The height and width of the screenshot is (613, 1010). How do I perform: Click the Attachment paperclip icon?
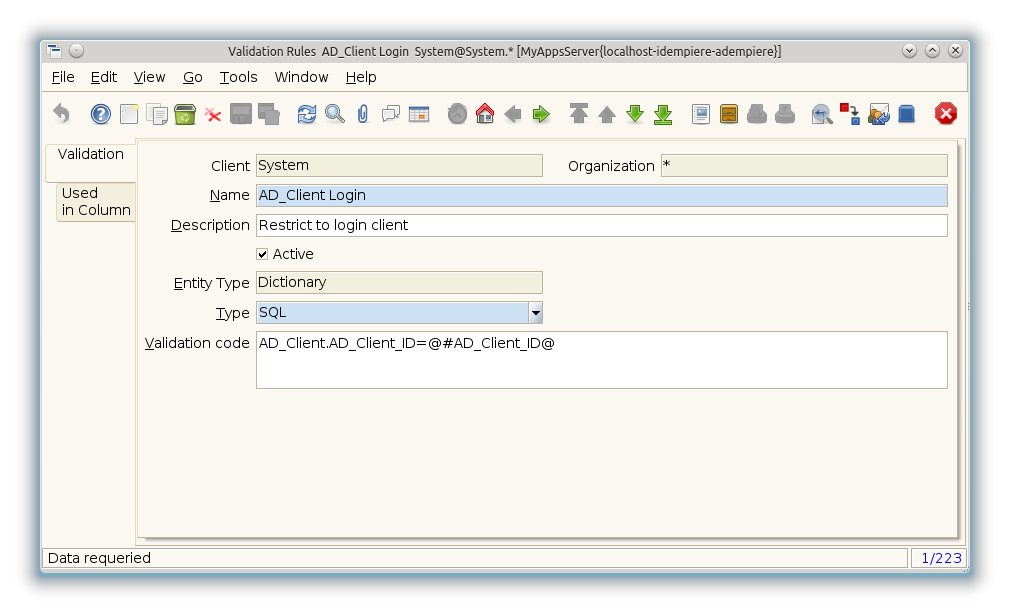pos(363,114)
